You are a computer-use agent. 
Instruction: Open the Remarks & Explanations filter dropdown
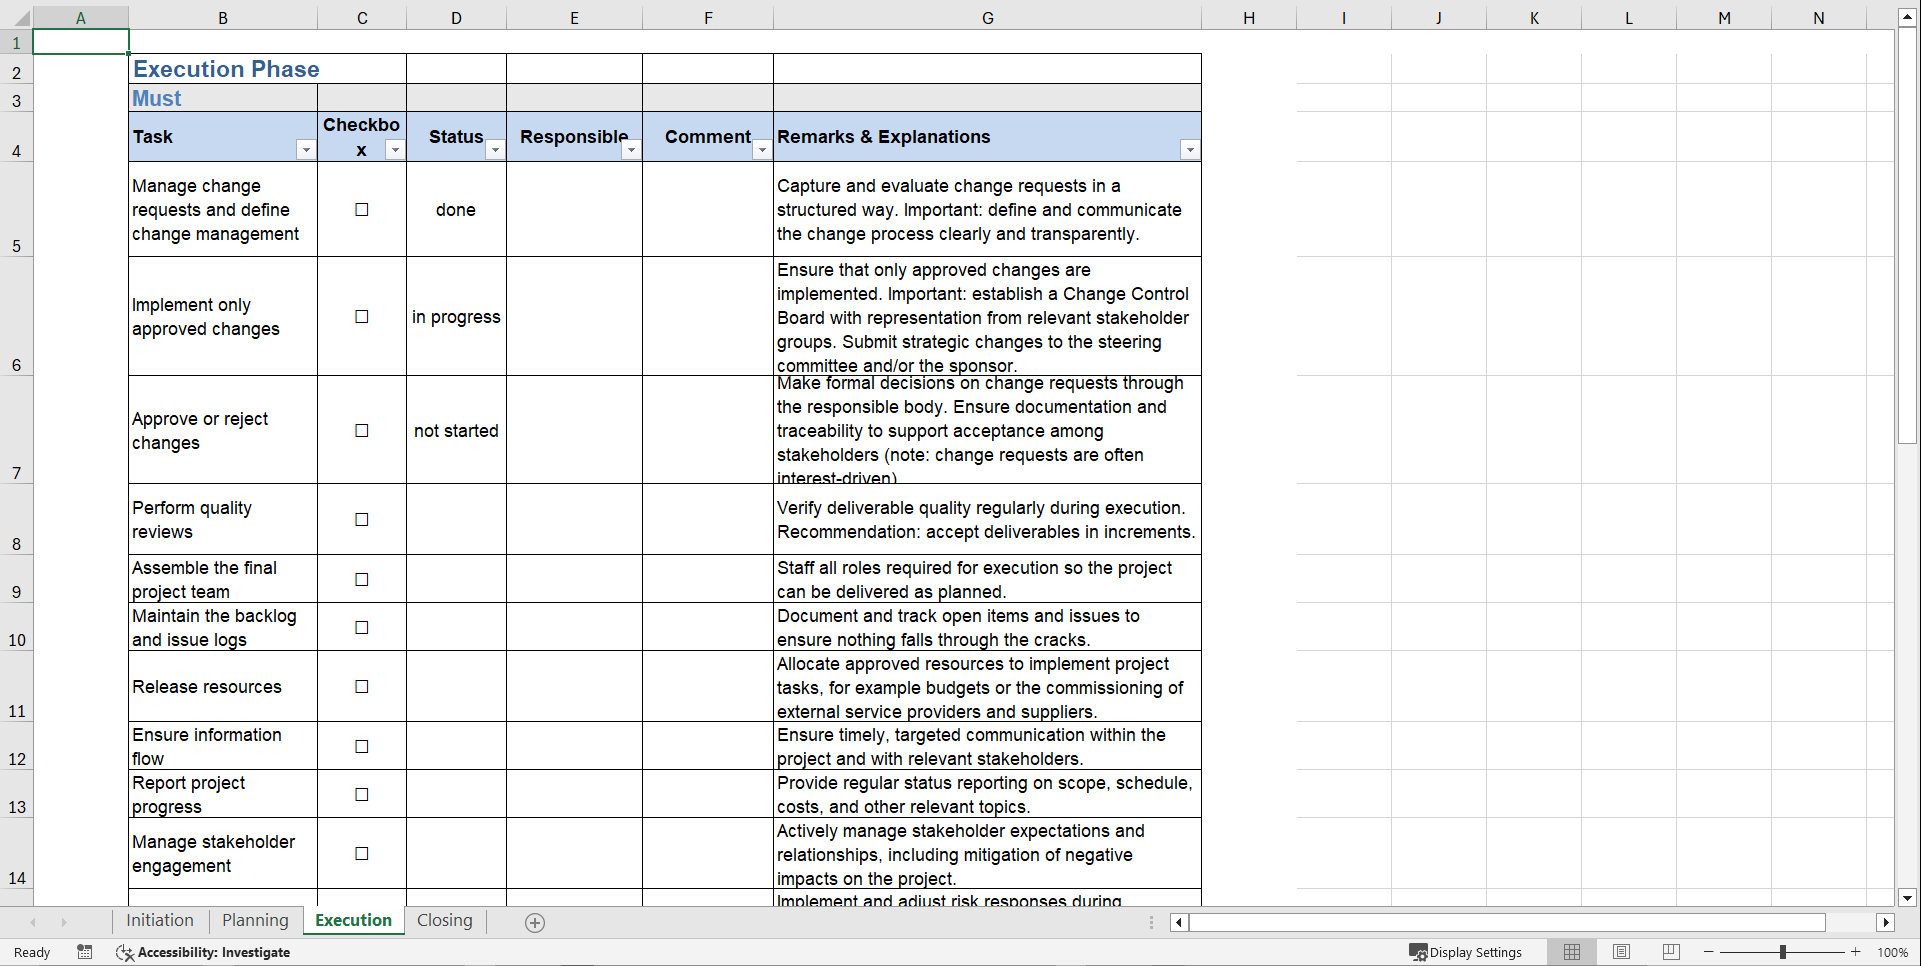(x=1189, y=149)
